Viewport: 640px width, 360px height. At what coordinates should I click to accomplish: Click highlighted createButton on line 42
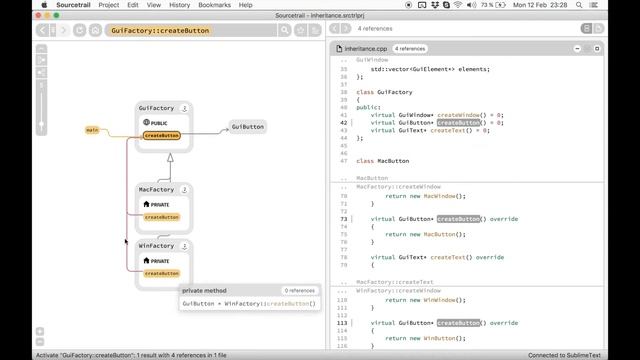[458, 123]
